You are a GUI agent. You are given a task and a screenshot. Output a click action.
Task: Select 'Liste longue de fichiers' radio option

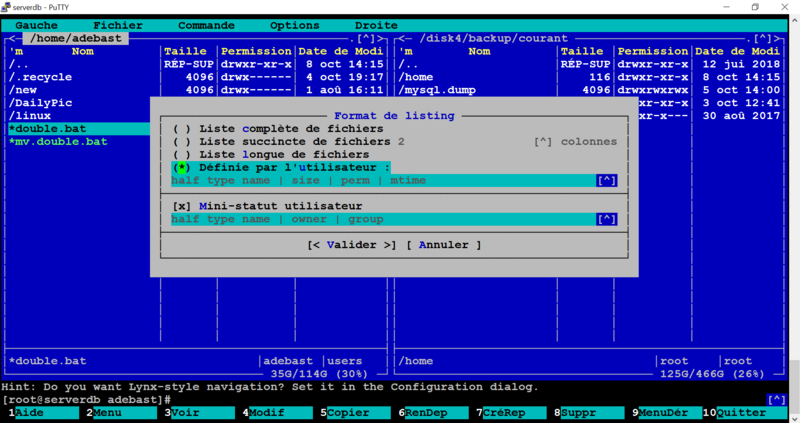point(271,154)
